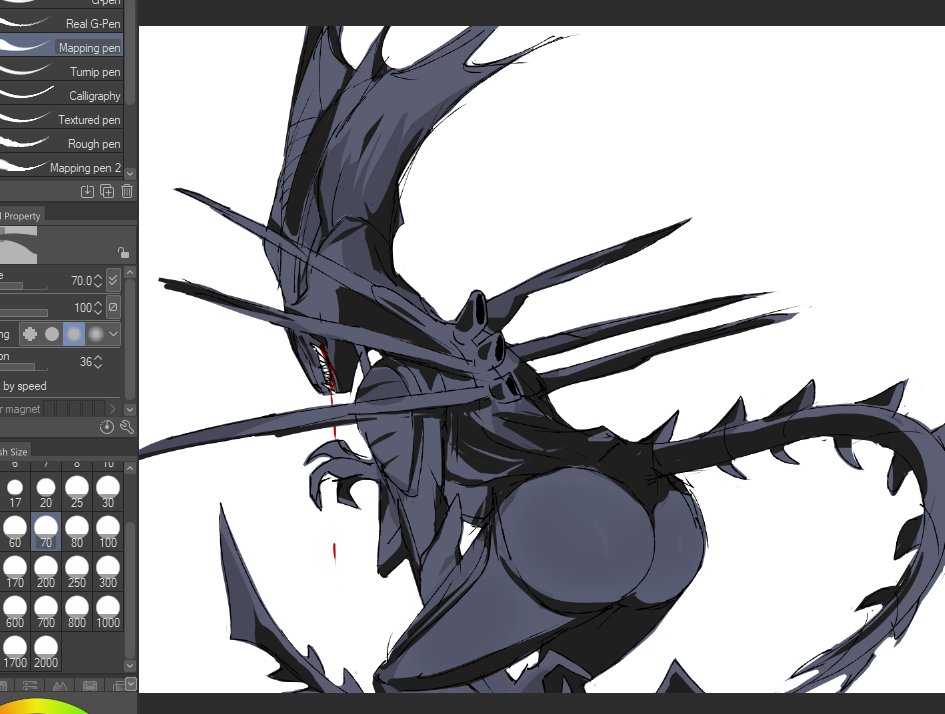This screenshot has width=945, height=714.
Task: Select brush size preset 800
Action: pyautogui.click(x=77, y=612)
